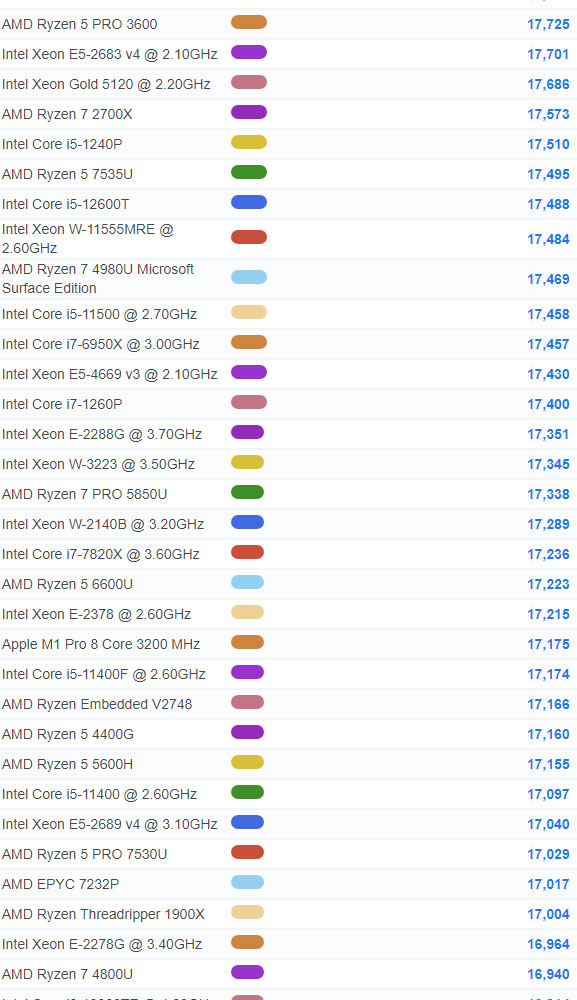577x1000 pixels.
Task: Click the 17,004 score for Threadripper 1900X
Action: 548,914
